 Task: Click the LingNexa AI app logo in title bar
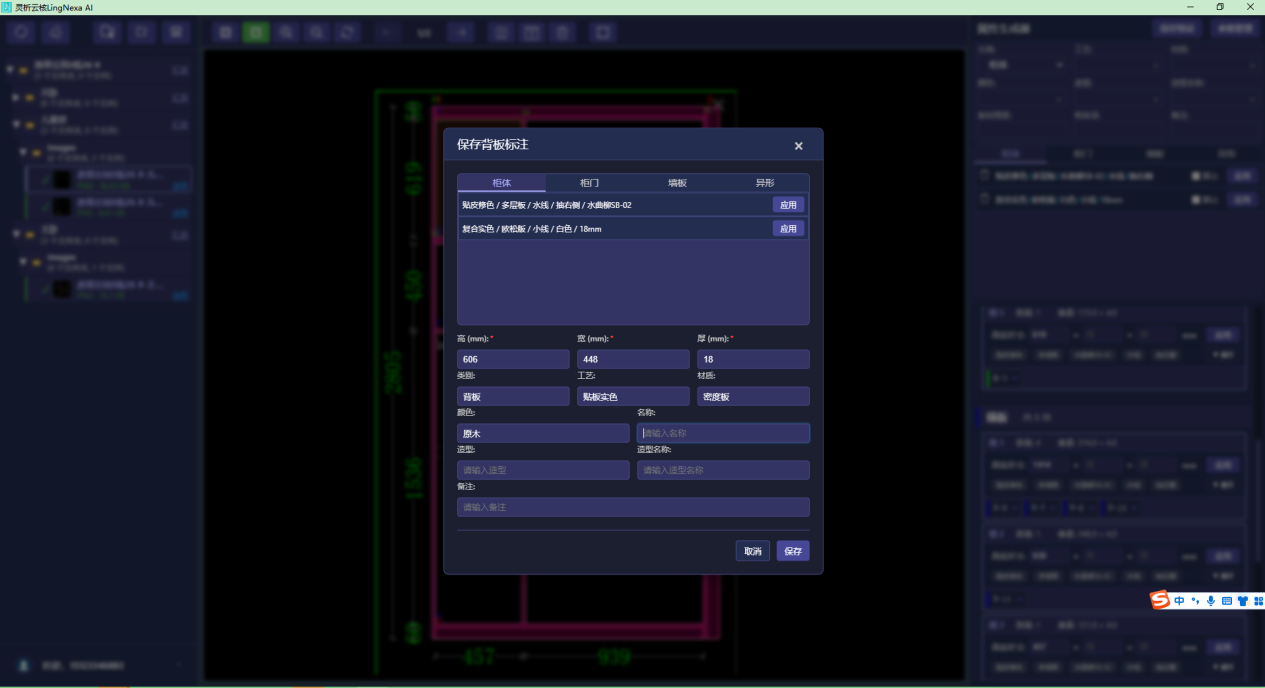(7, 7)
